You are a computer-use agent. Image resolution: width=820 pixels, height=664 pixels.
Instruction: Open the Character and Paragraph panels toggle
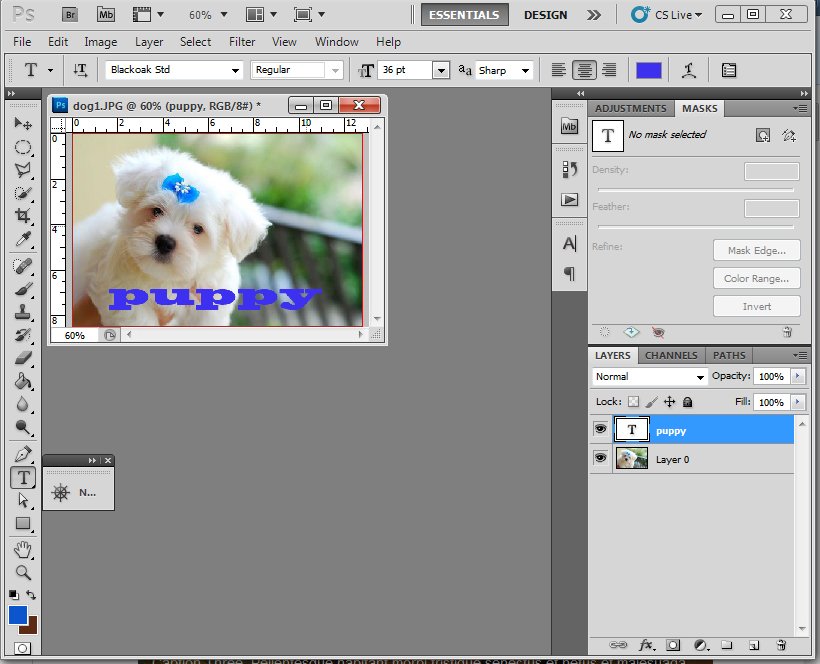pos(728,70)
